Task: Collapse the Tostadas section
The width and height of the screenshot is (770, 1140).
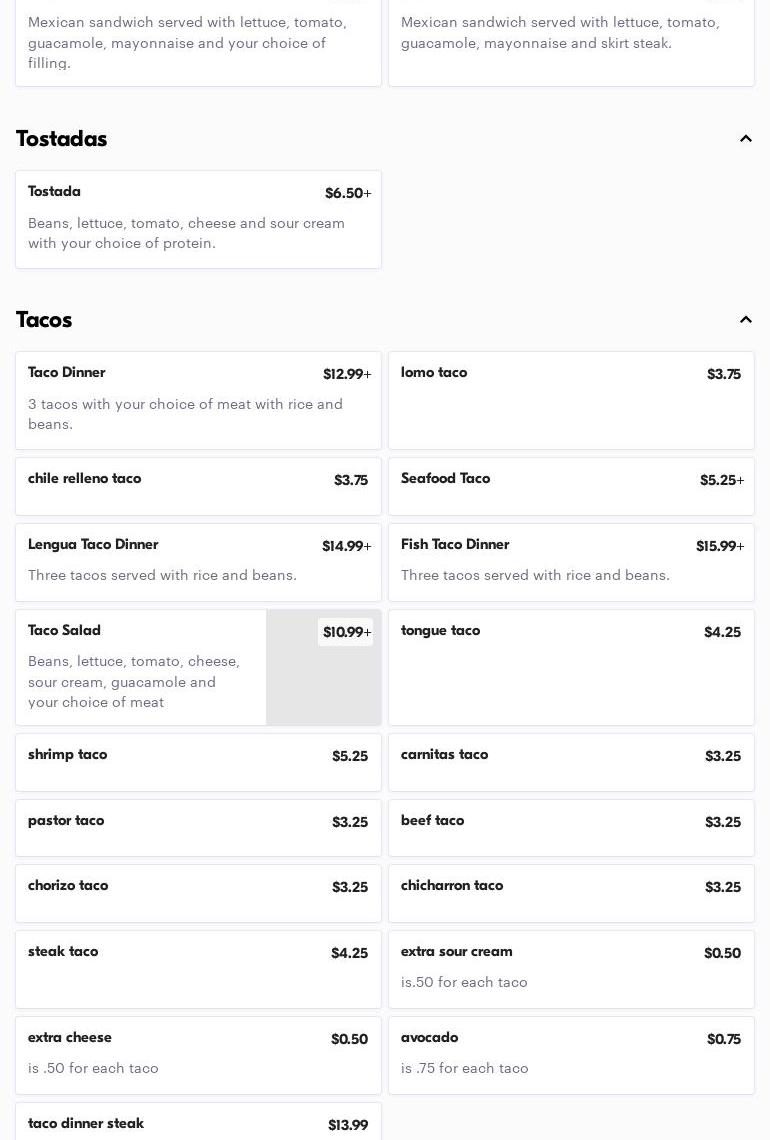Action: pyautogui.click(x=745, y=139)
